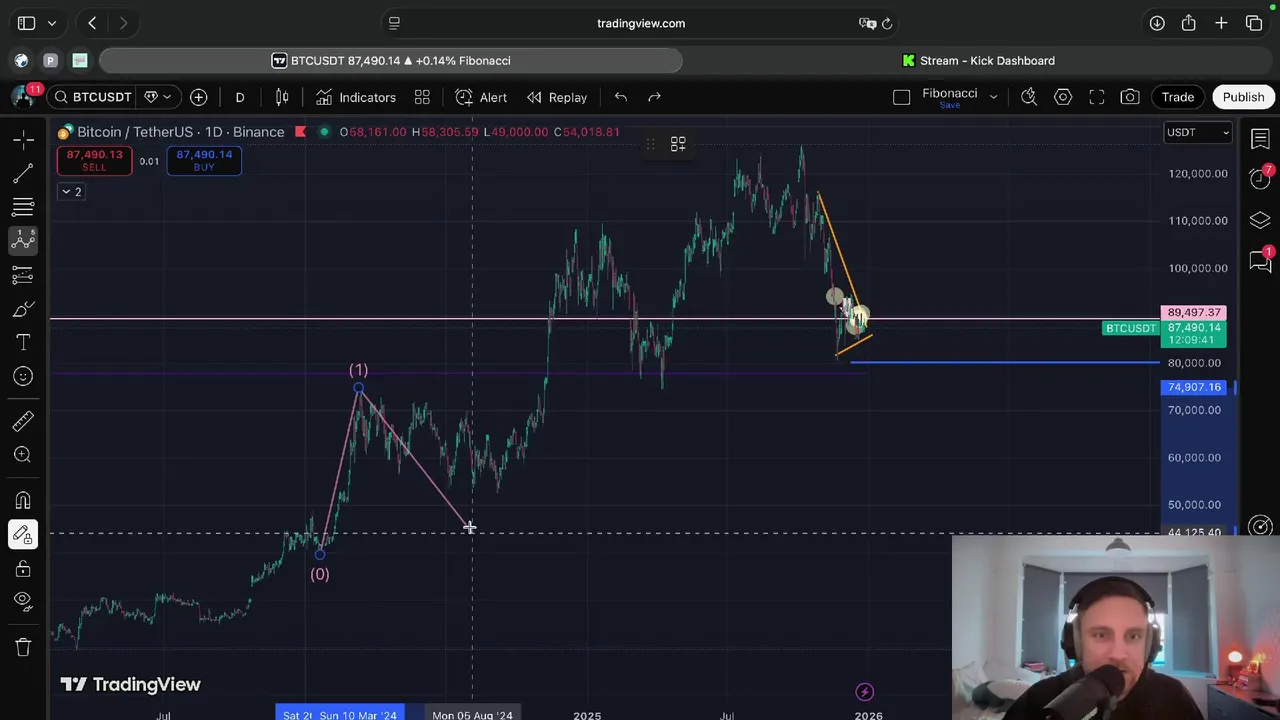Open the indicator templates grid icon
Image resolution: width=1280 pixels, height=720 pixels.
[422, 97]
